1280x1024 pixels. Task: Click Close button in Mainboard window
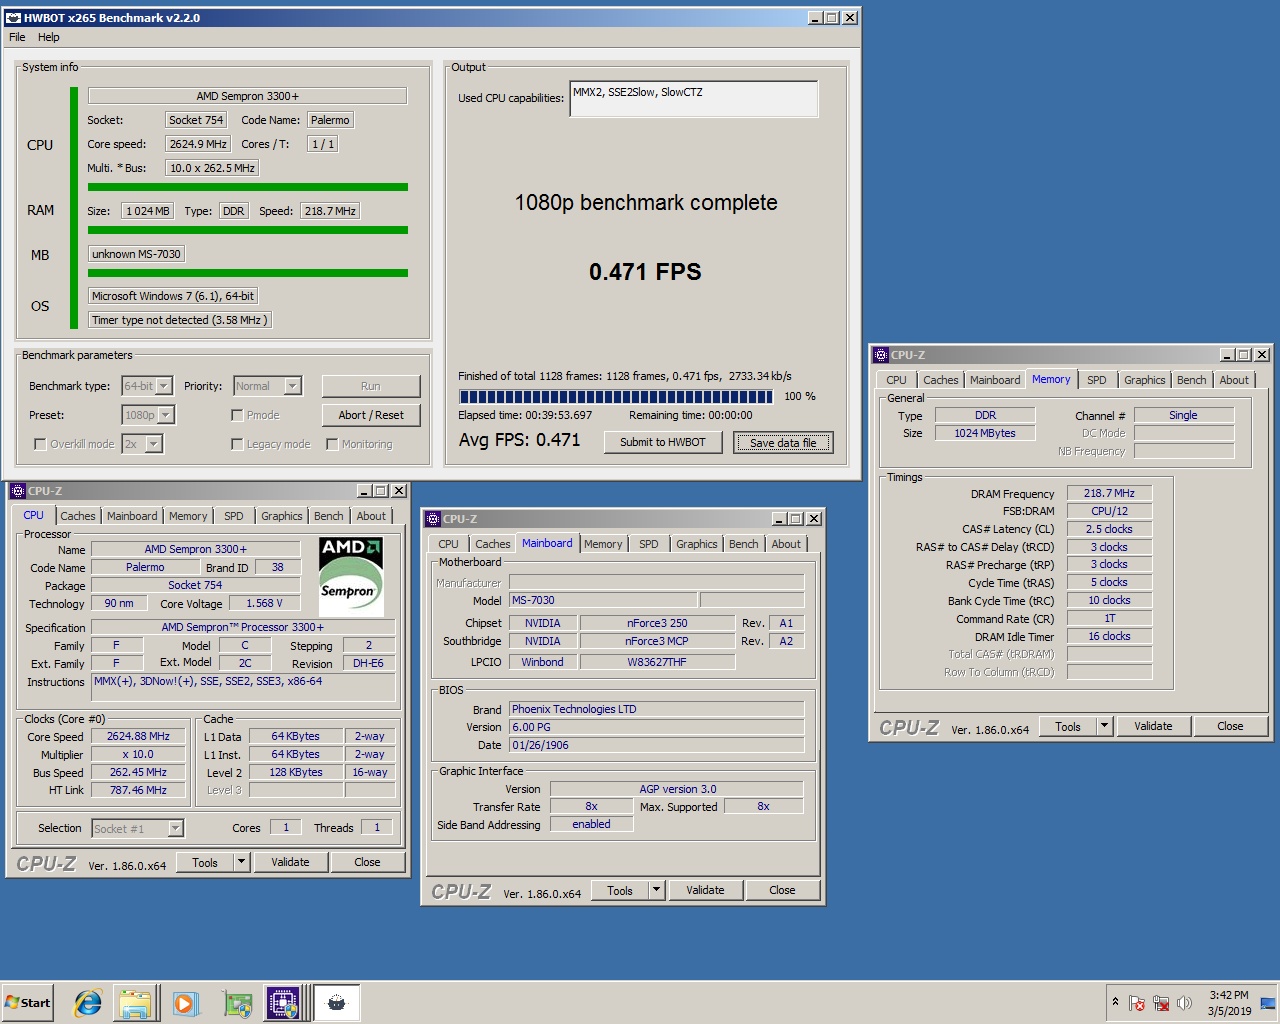(782, 890)
